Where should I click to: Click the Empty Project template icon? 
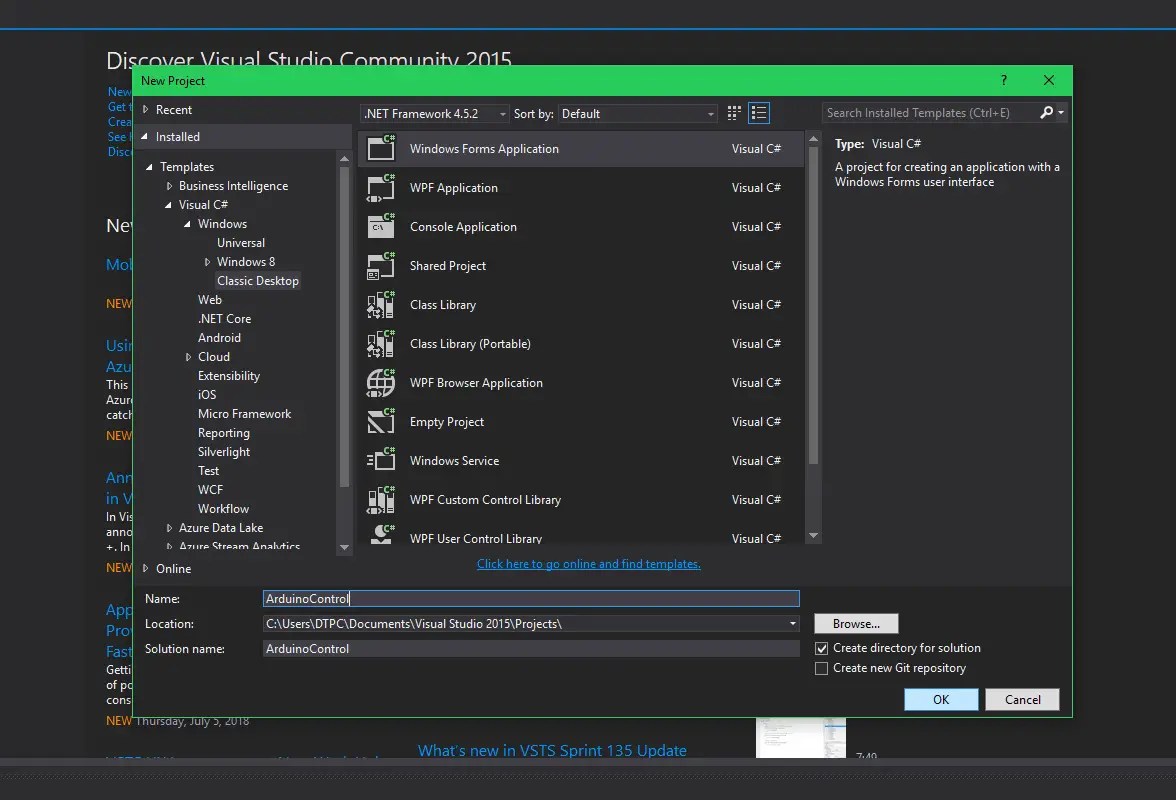point(381,421)
